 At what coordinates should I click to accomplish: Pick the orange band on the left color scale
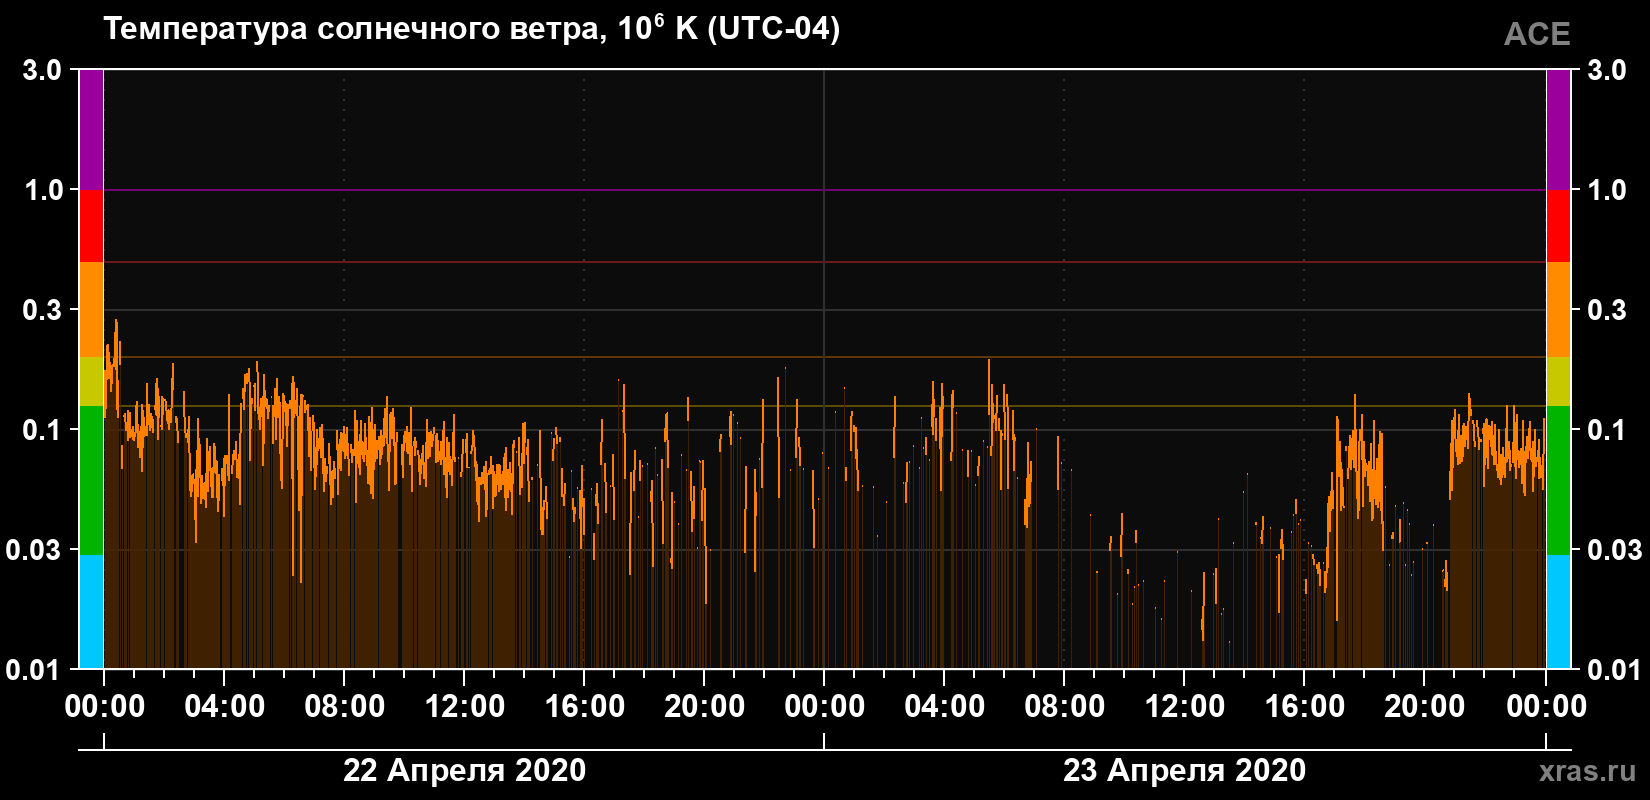[x=91, y=310]
